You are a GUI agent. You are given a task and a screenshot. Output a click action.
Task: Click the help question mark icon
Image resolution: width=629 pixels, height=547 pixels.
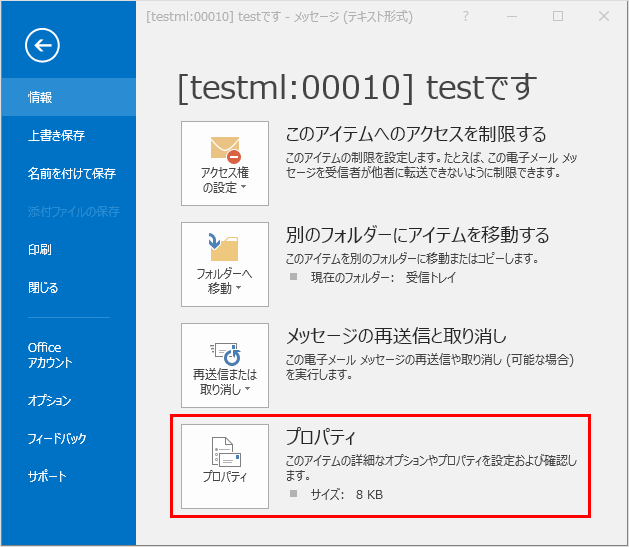coord(465,16)
